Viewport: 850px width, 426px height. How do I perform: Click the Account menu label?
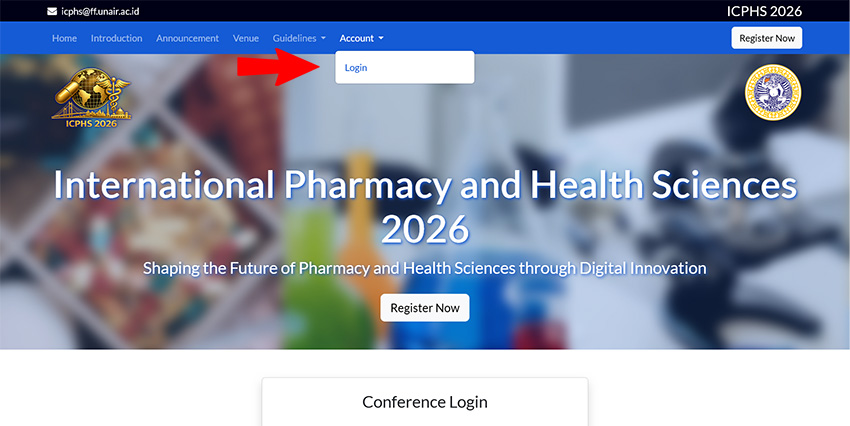[x=357, y=38]
